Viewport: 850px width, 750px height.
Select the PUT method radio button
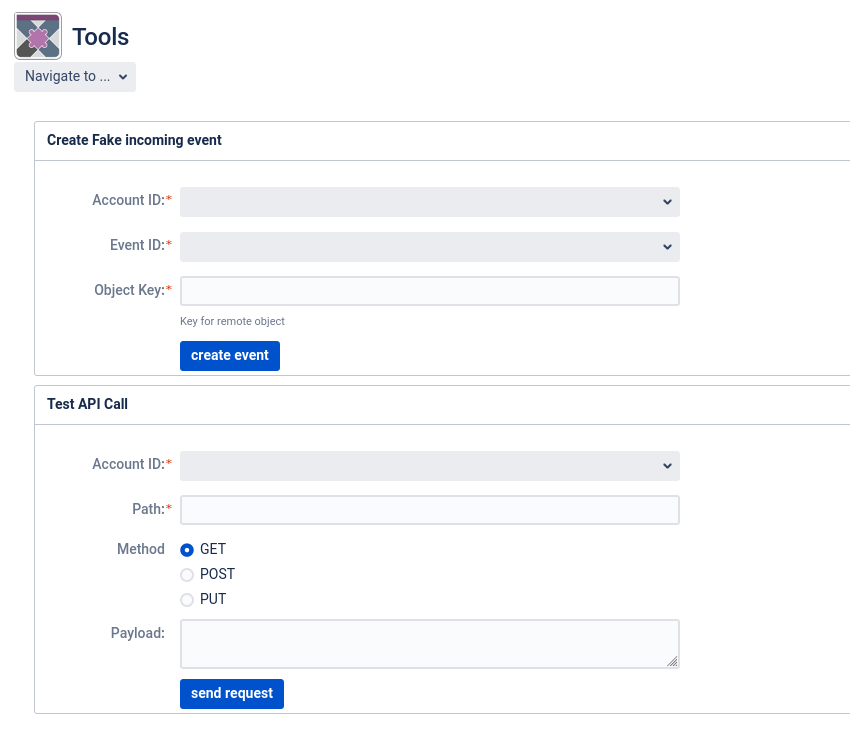tap(187, 600)
